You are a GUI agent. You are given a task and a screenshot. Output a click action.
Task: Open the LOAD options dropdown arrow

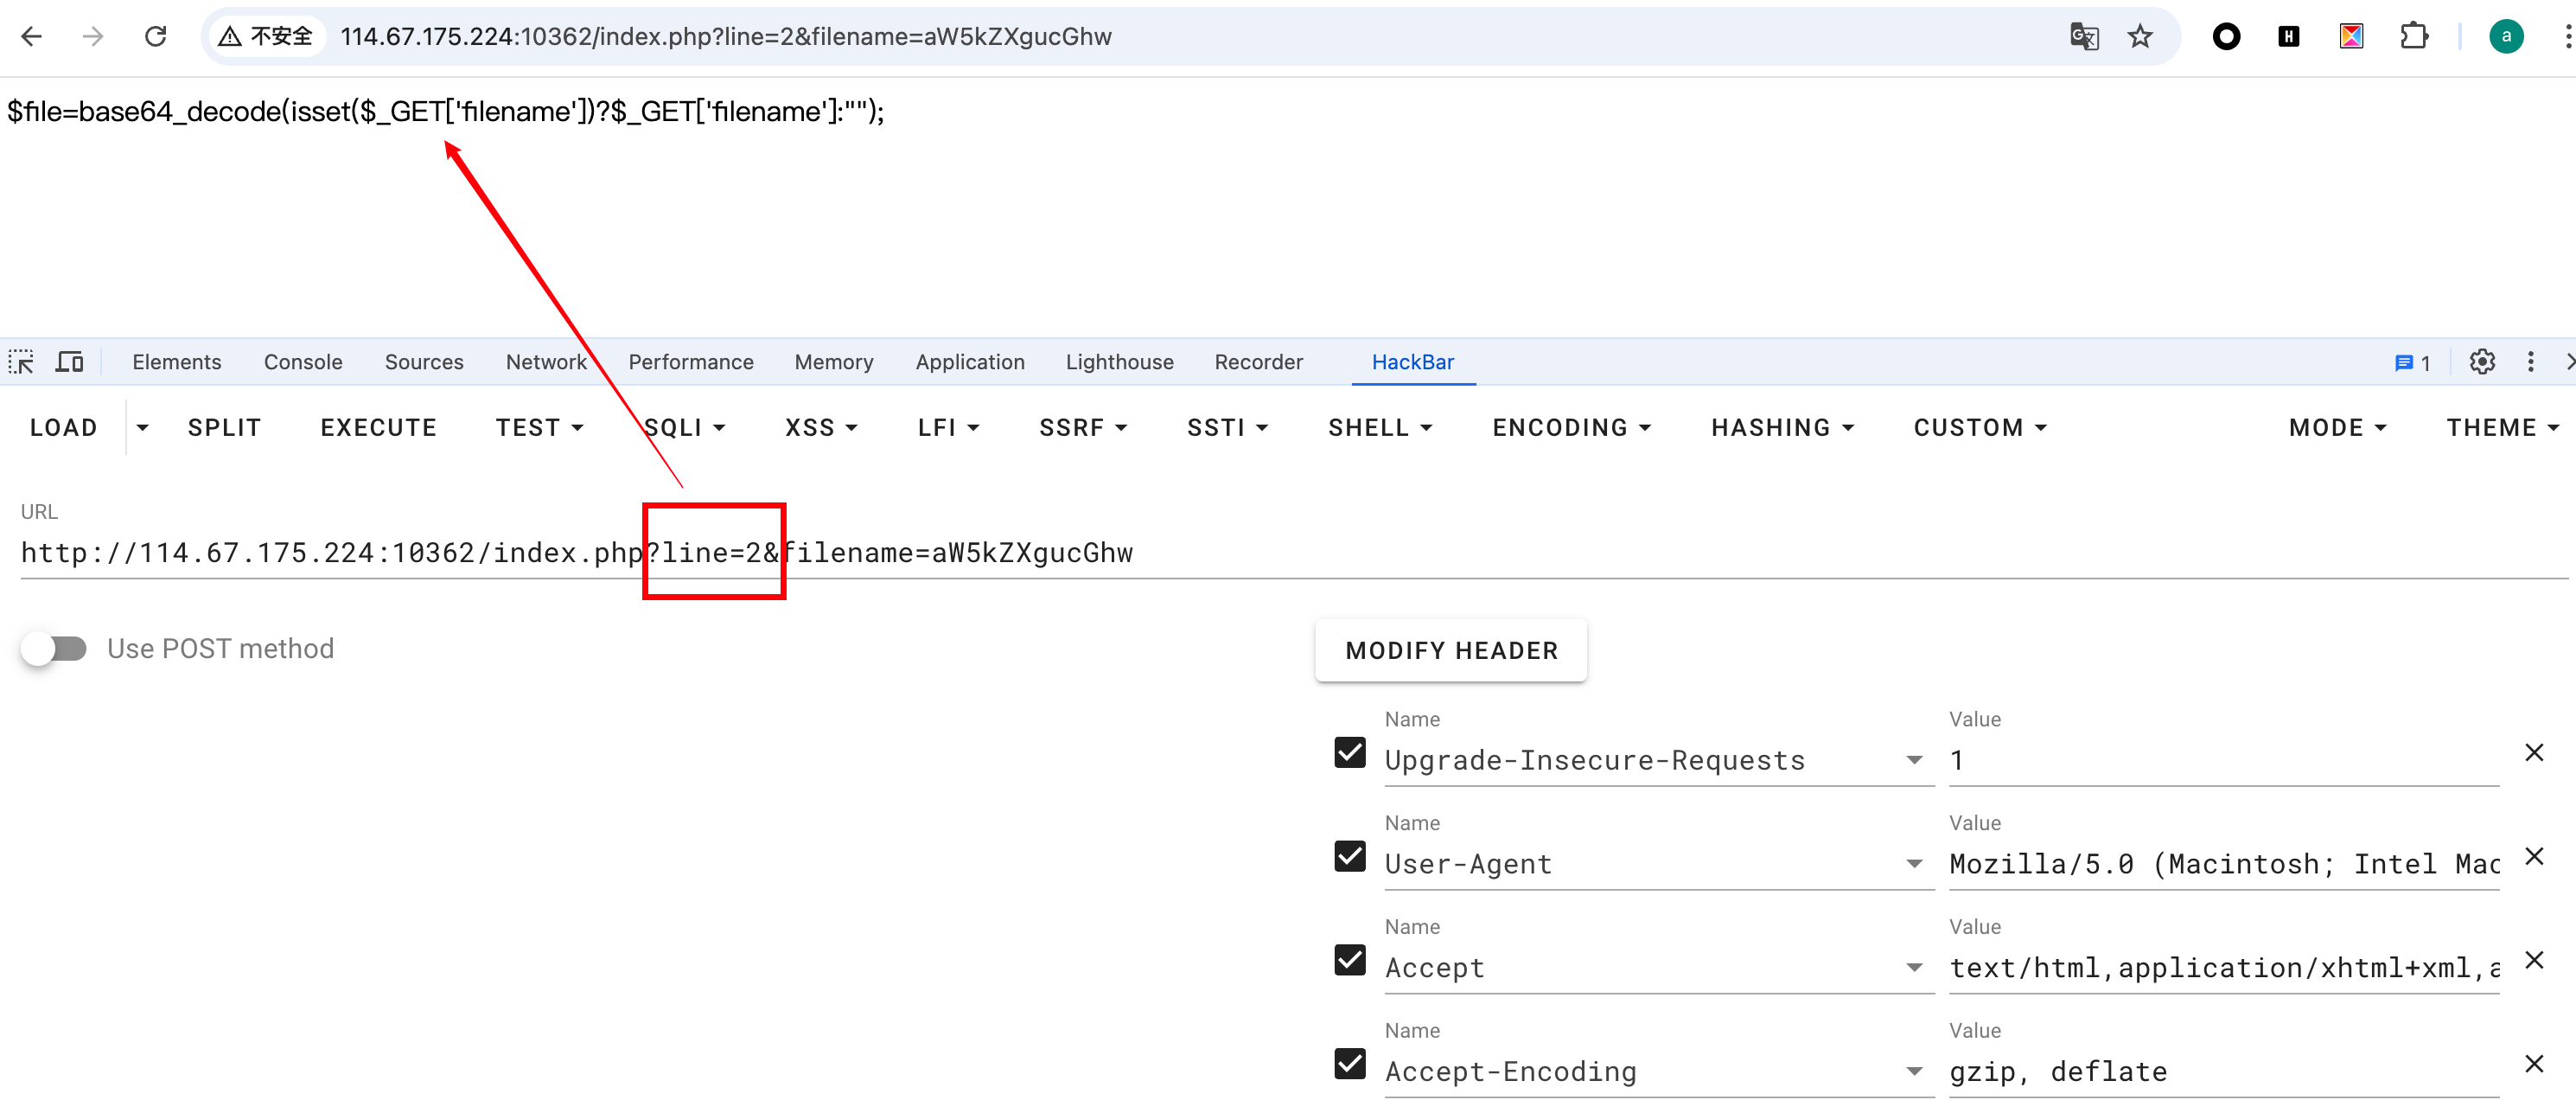pyautogui.click(x=143, y=427)
